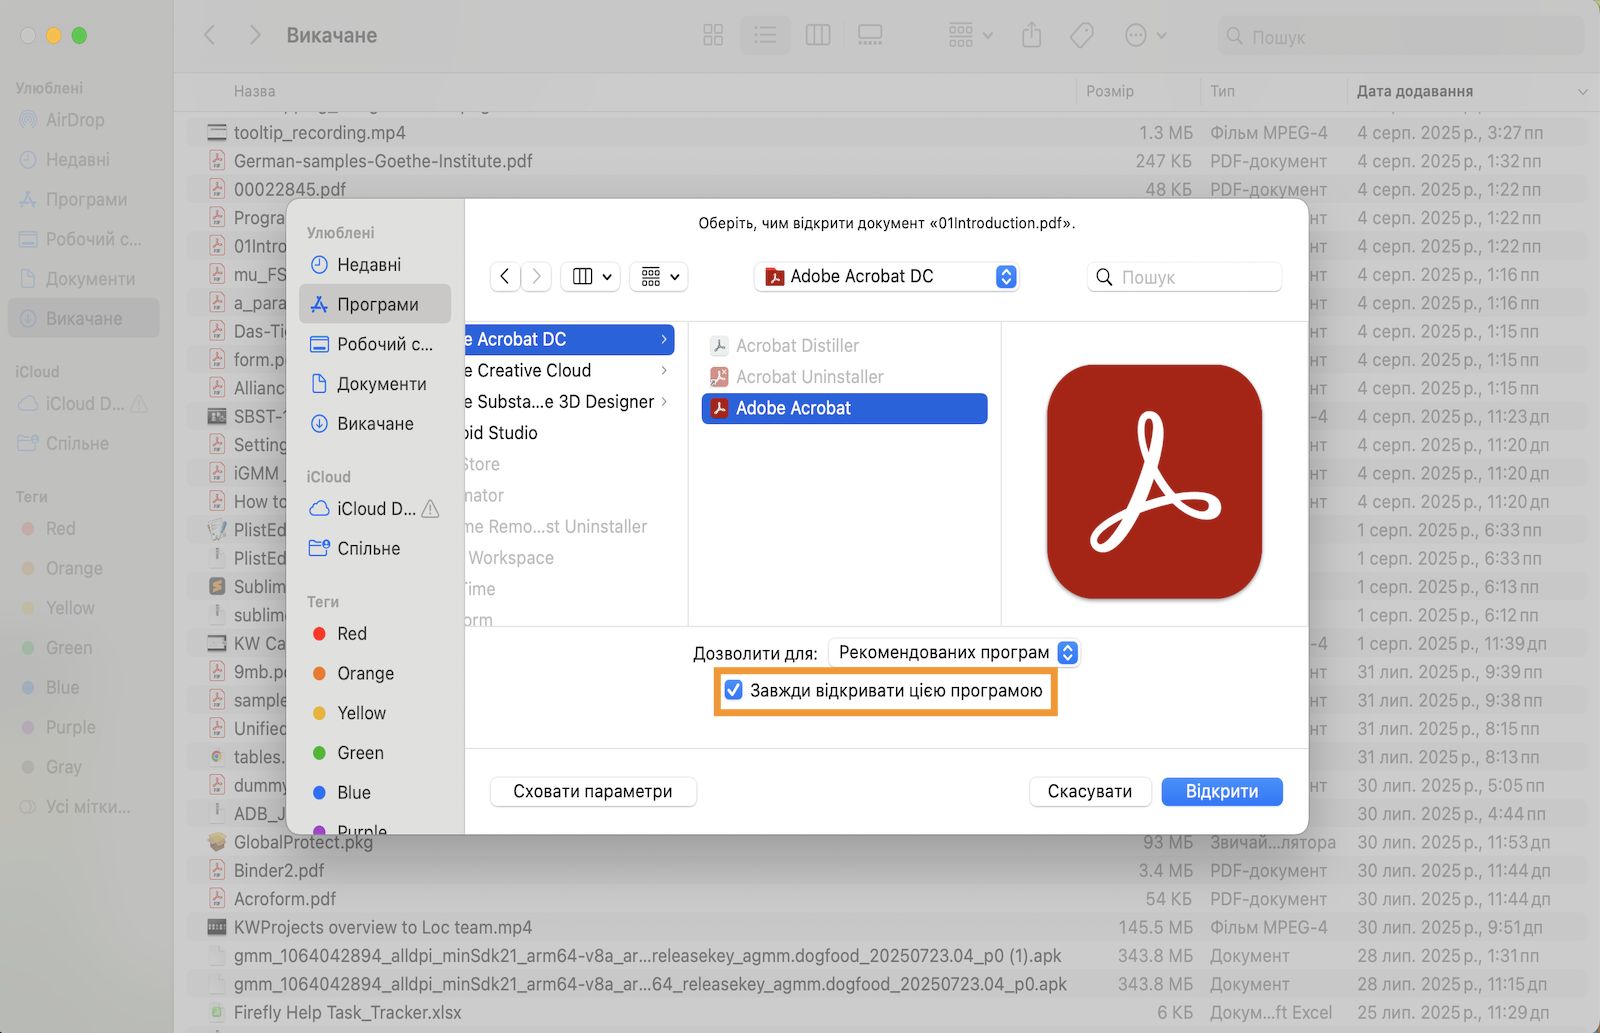Open Недавні in Finder window sidebar
This screenshot has width=1600, height=1033.
click(x=84, y=160)
